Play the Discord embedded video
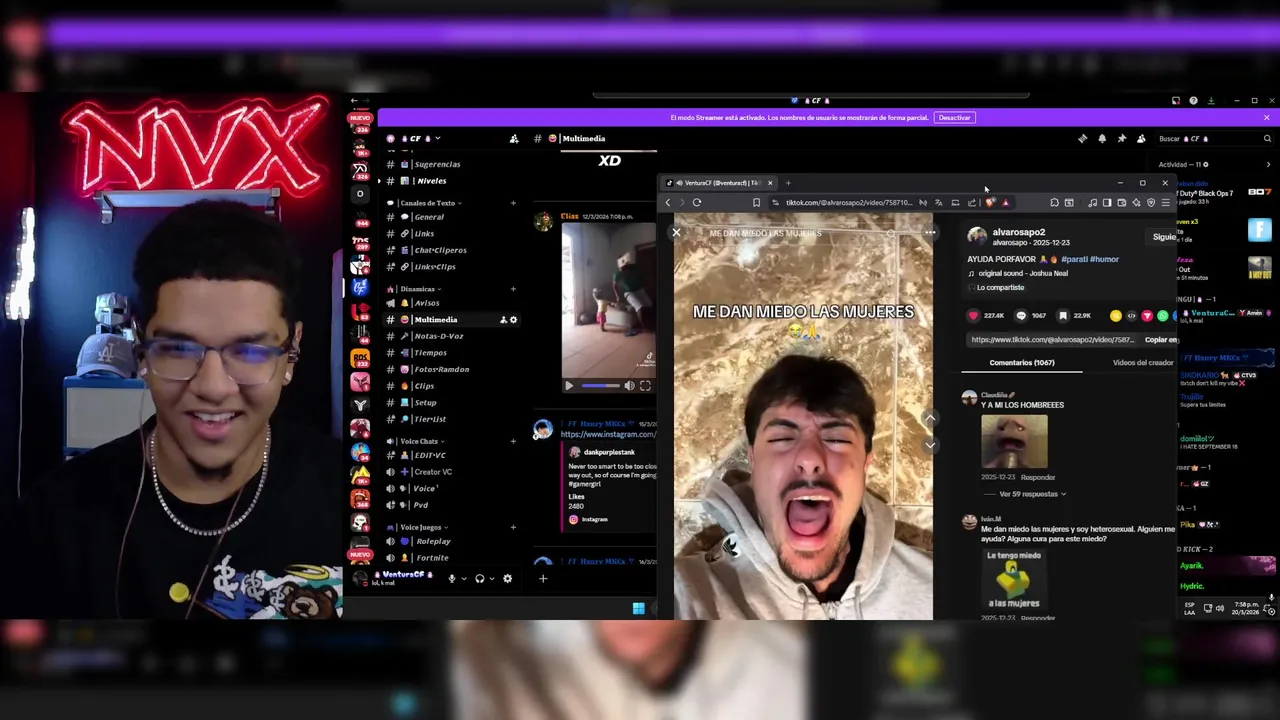This screenshot has width=1280, height=720. pyautogui.click(x=569, y=386)
